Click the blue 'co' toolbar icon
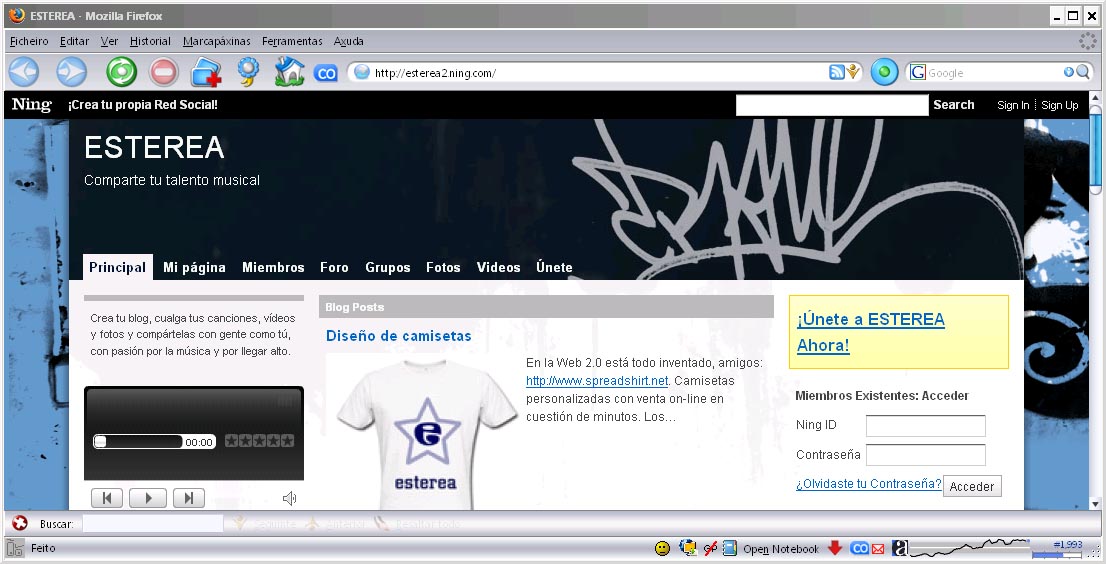The height and width of the screenshot is (564, 1106). pyautogui.click(x=325, y=73)
